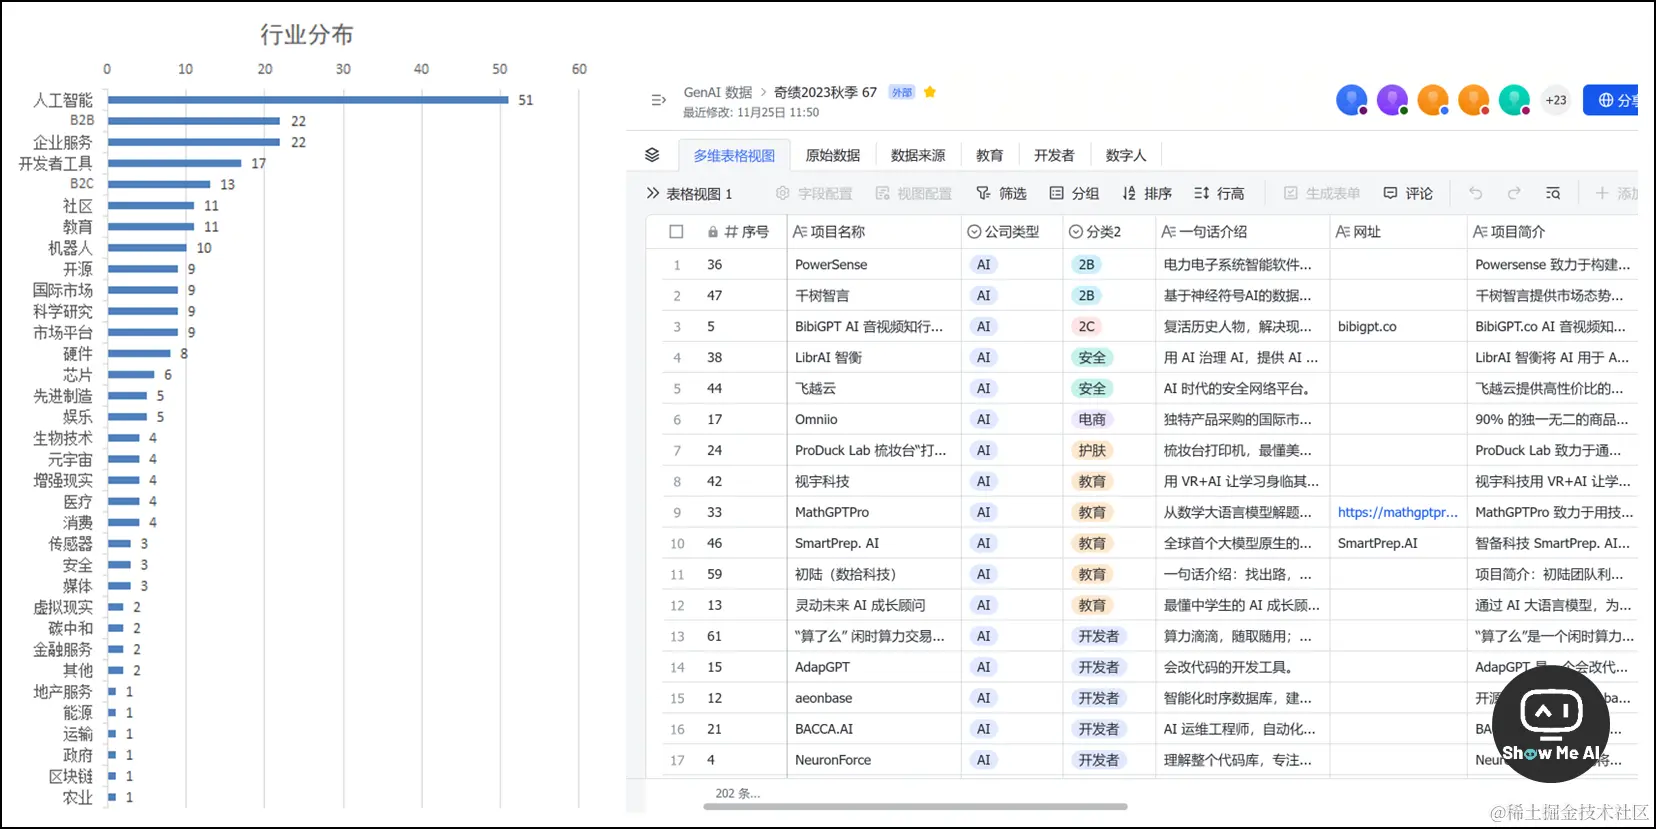
Task: Open the 评论 comments panel
Action: point(1408,193)
